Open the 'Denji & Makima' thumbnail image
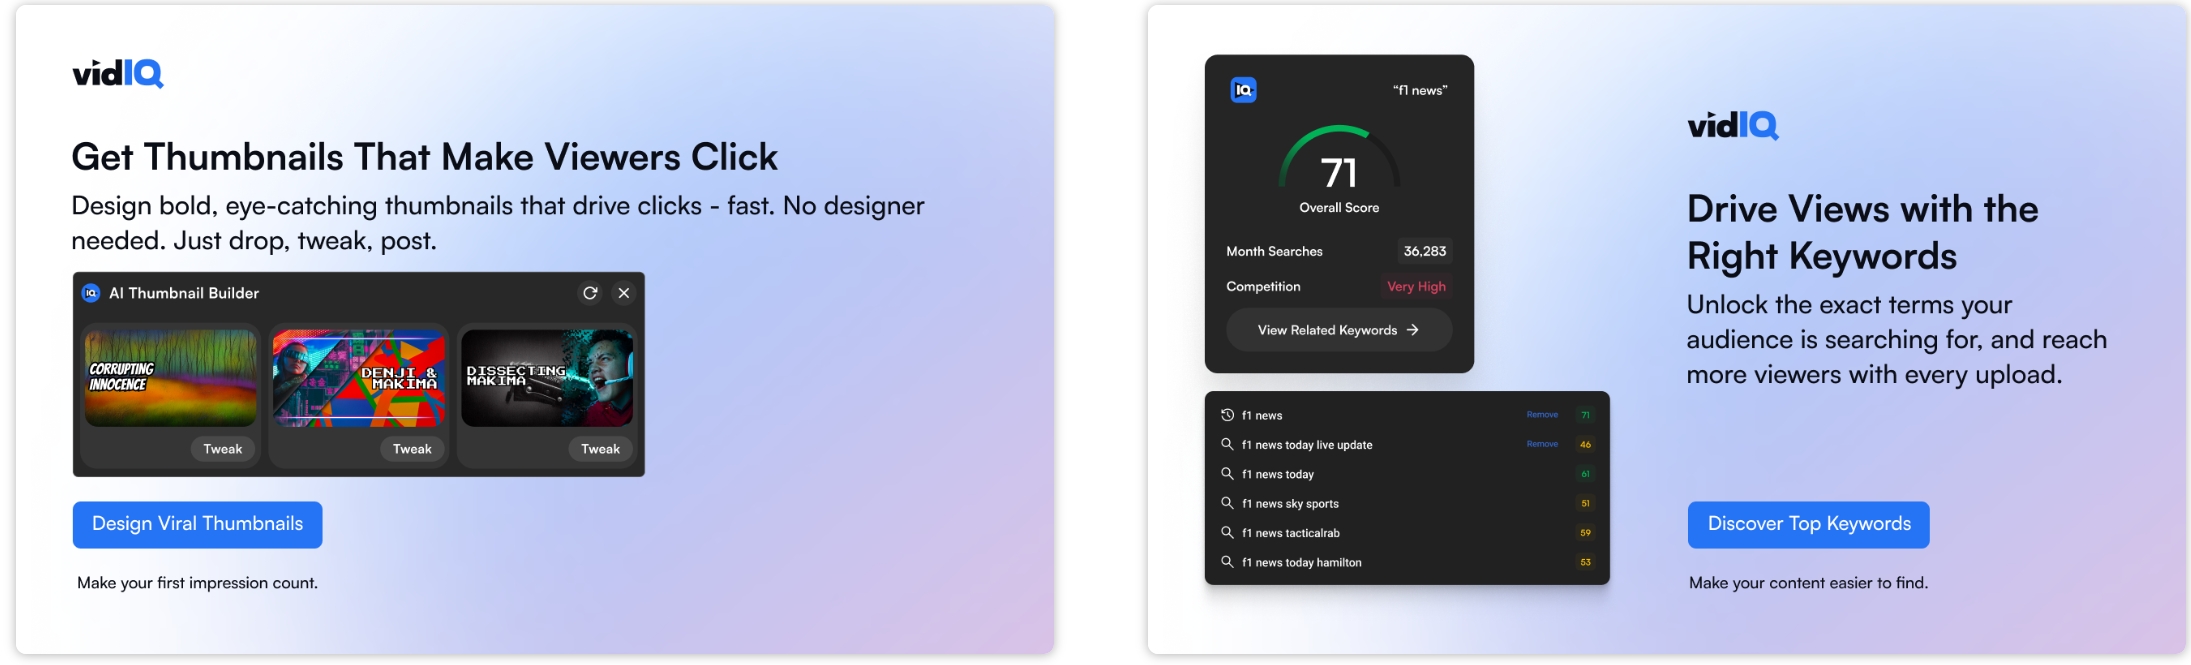 pos(358,378)
